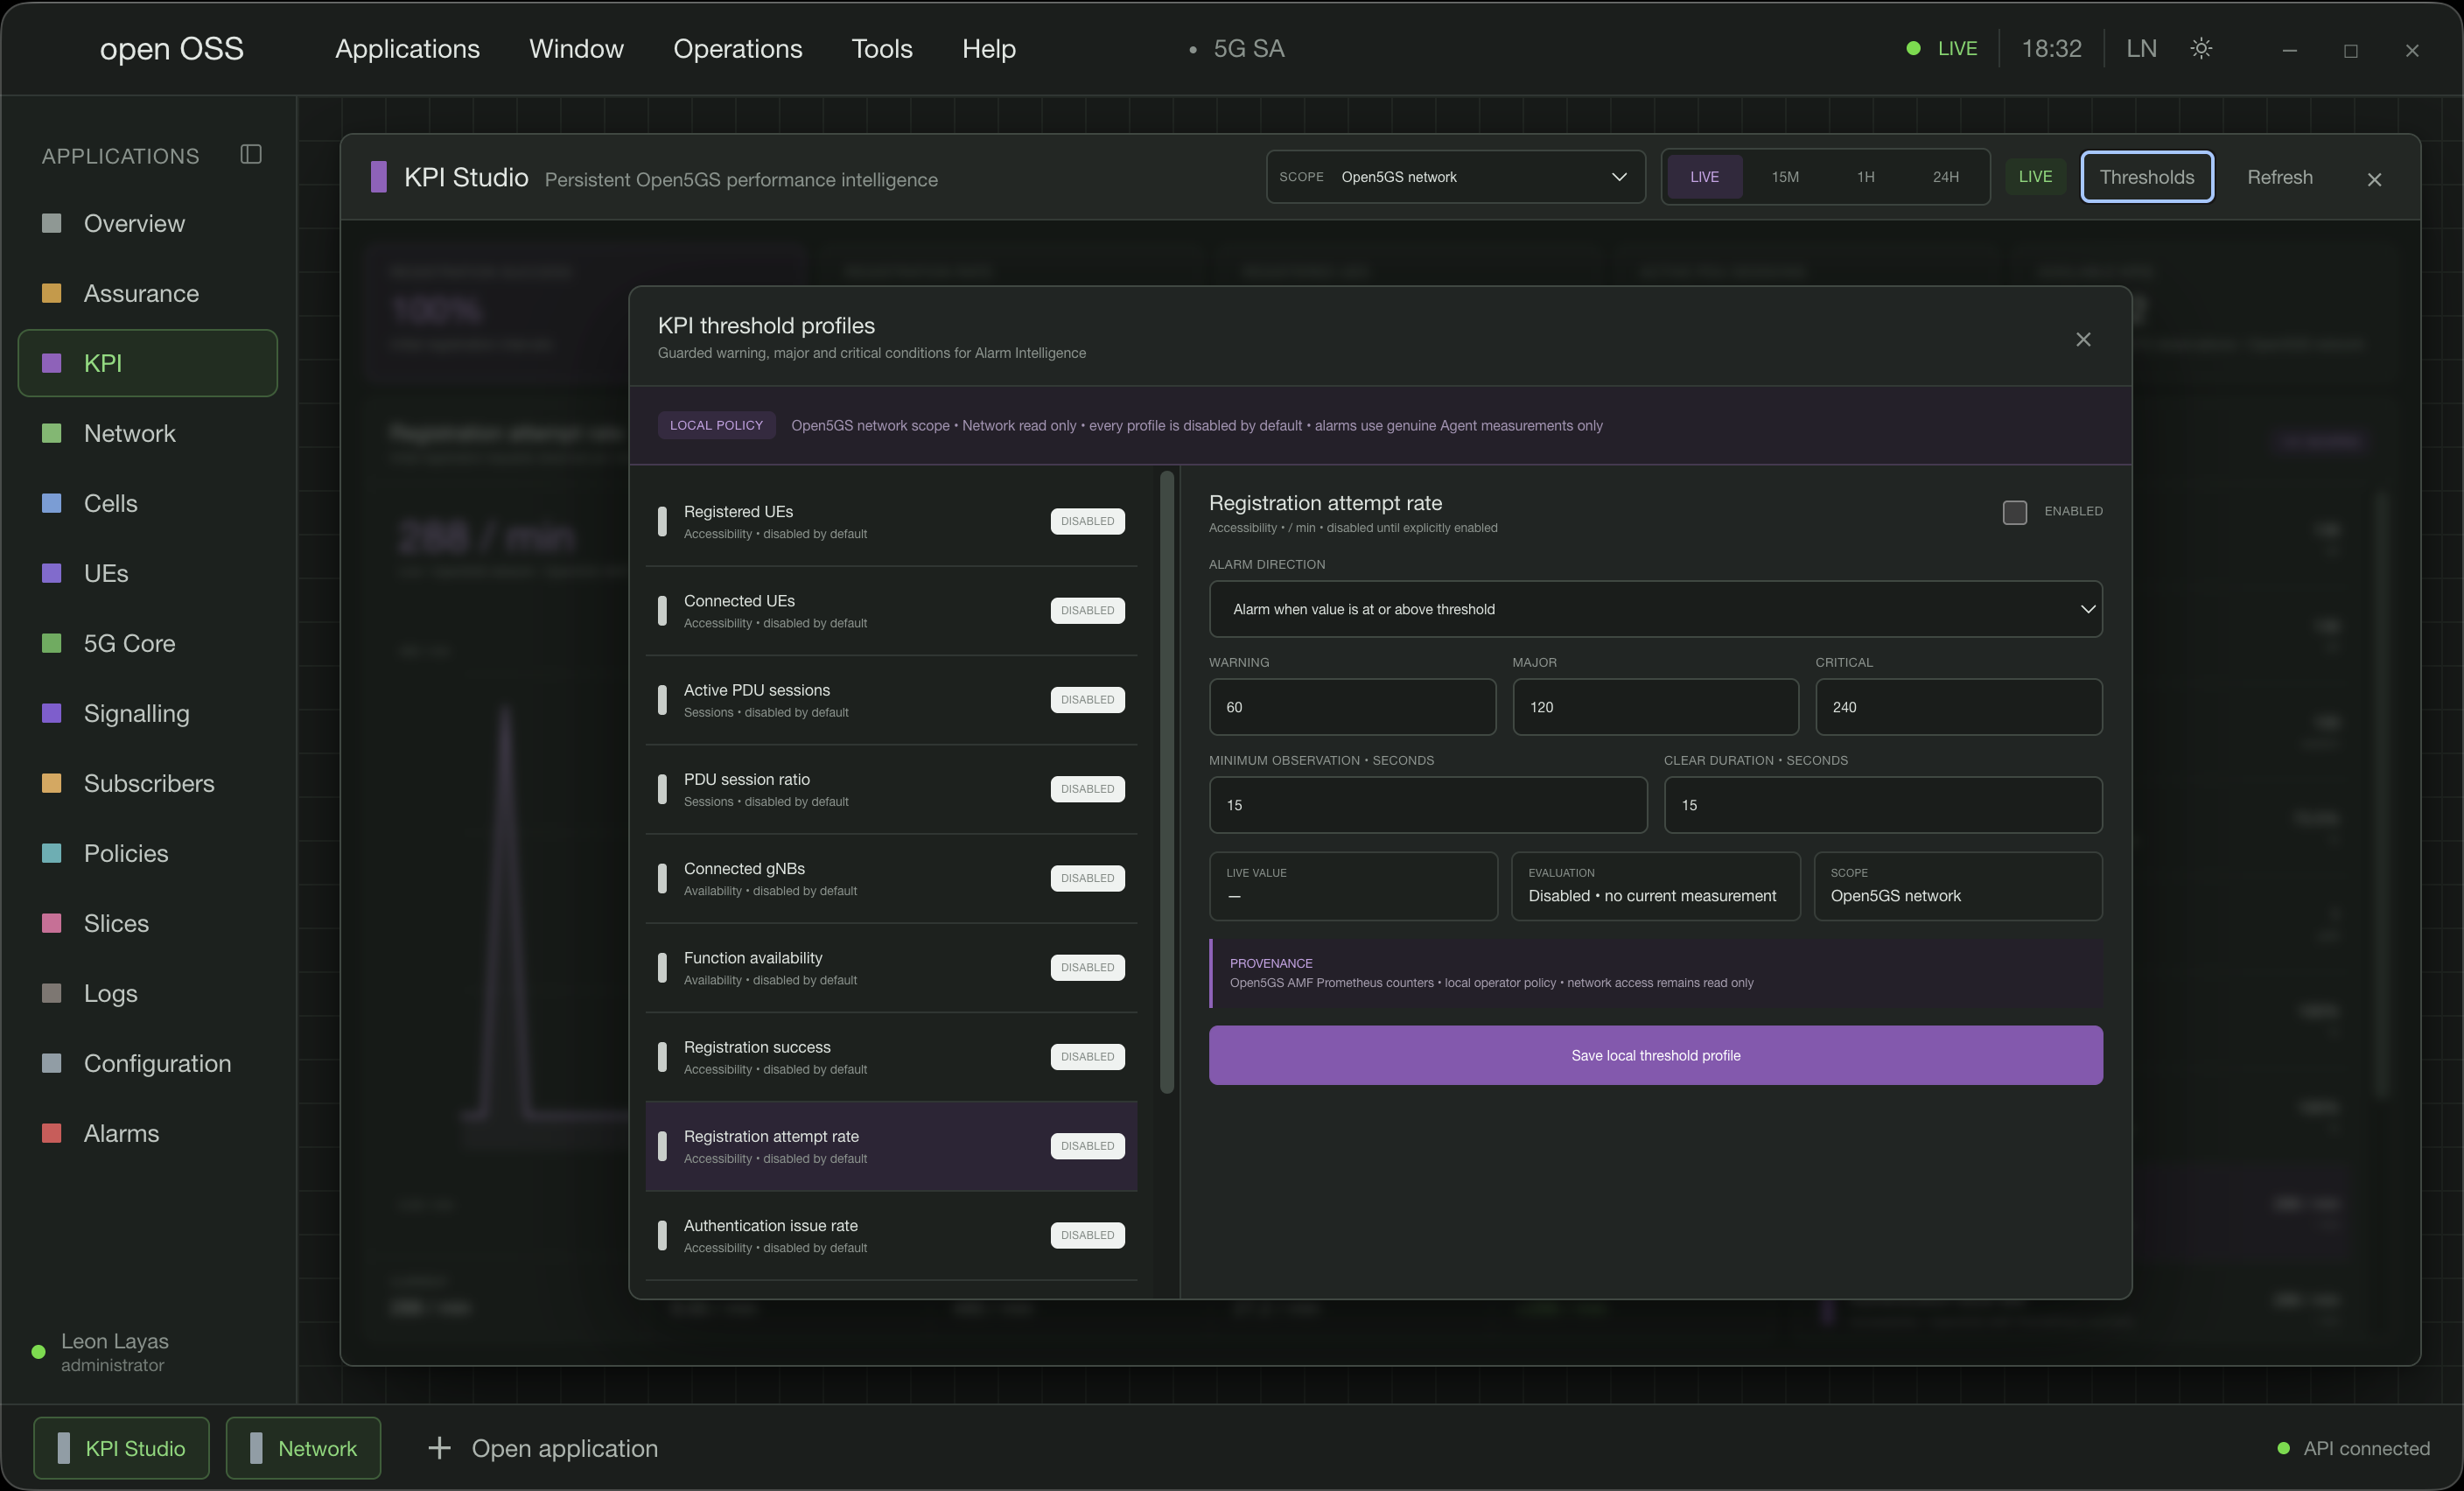Click the plus icon to open application

tap(439, 1448)
